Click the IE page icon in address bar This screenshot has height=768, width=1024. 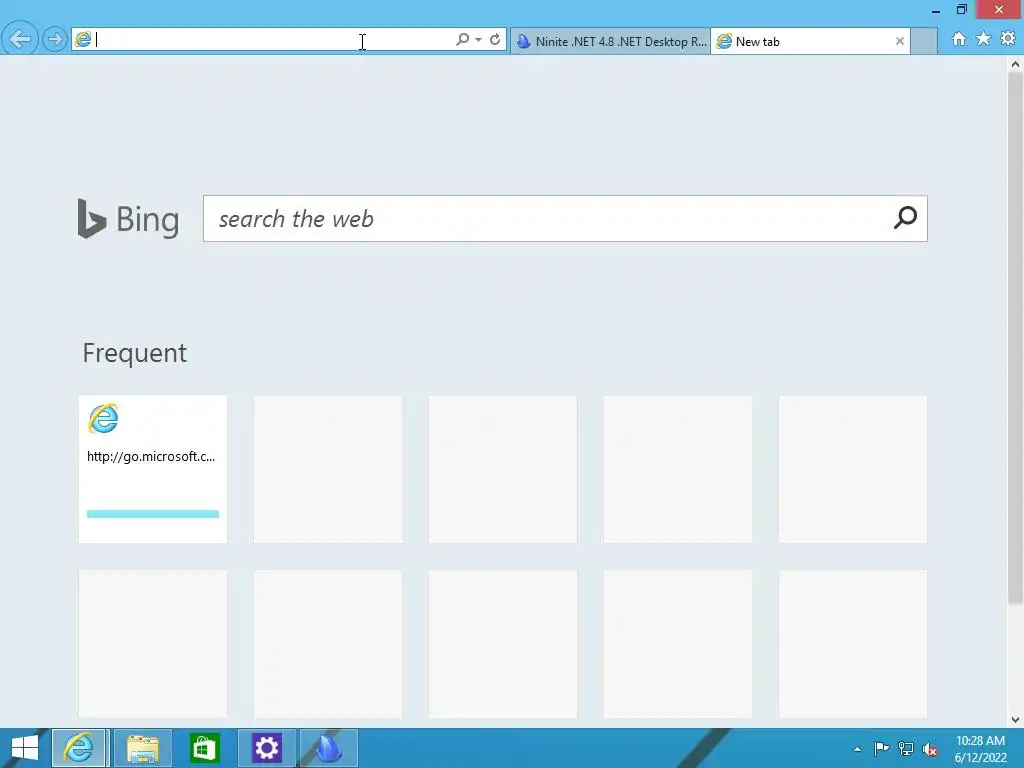83,40
